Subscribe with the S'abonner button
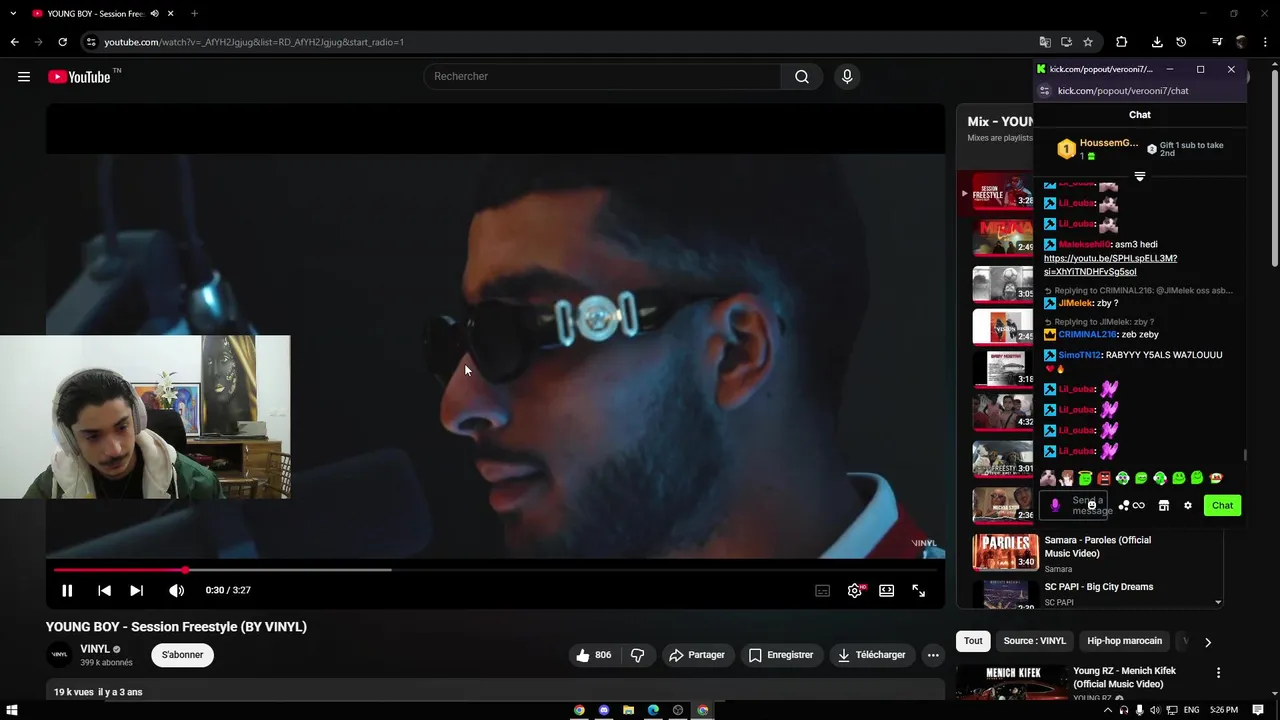 tap(182, 655)
